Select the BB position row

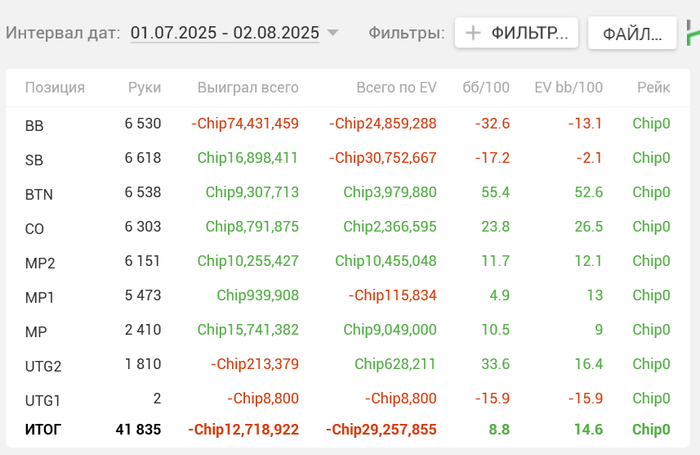pyautogui.click(x=348, y=124)
